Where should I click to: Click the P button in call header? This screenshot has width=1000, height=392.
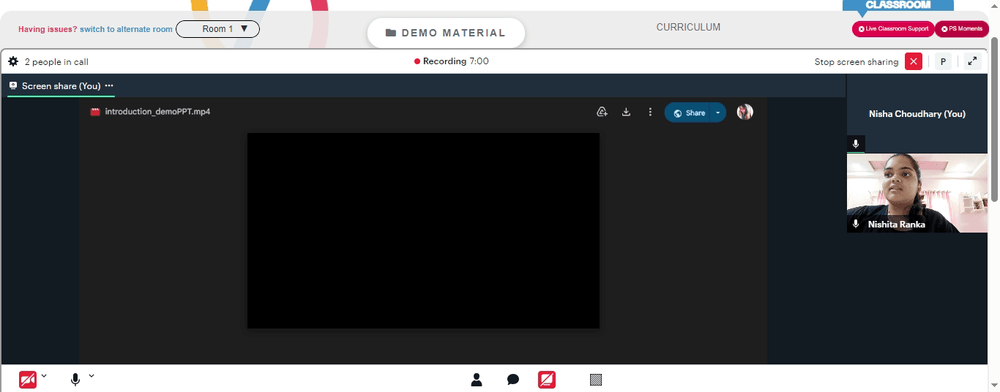[943, 62]
